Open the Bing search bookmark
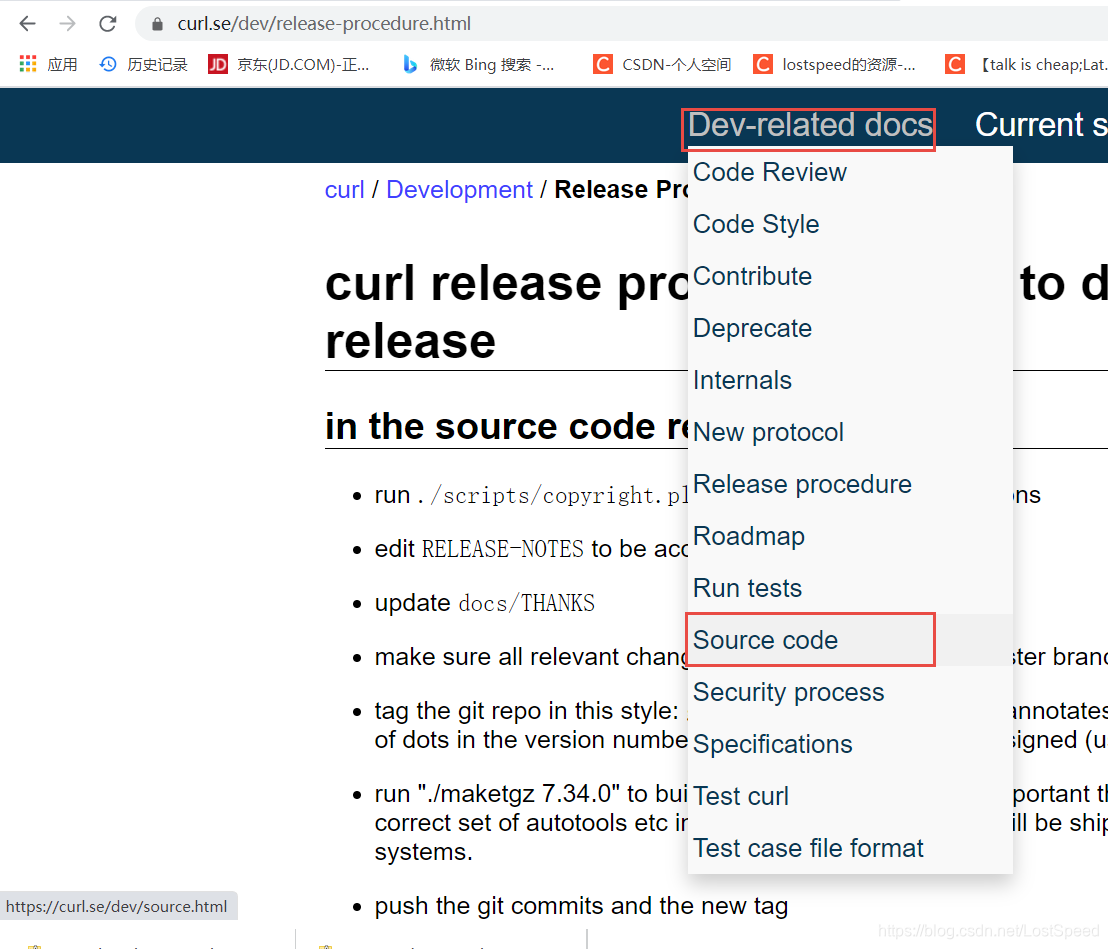 478,64
